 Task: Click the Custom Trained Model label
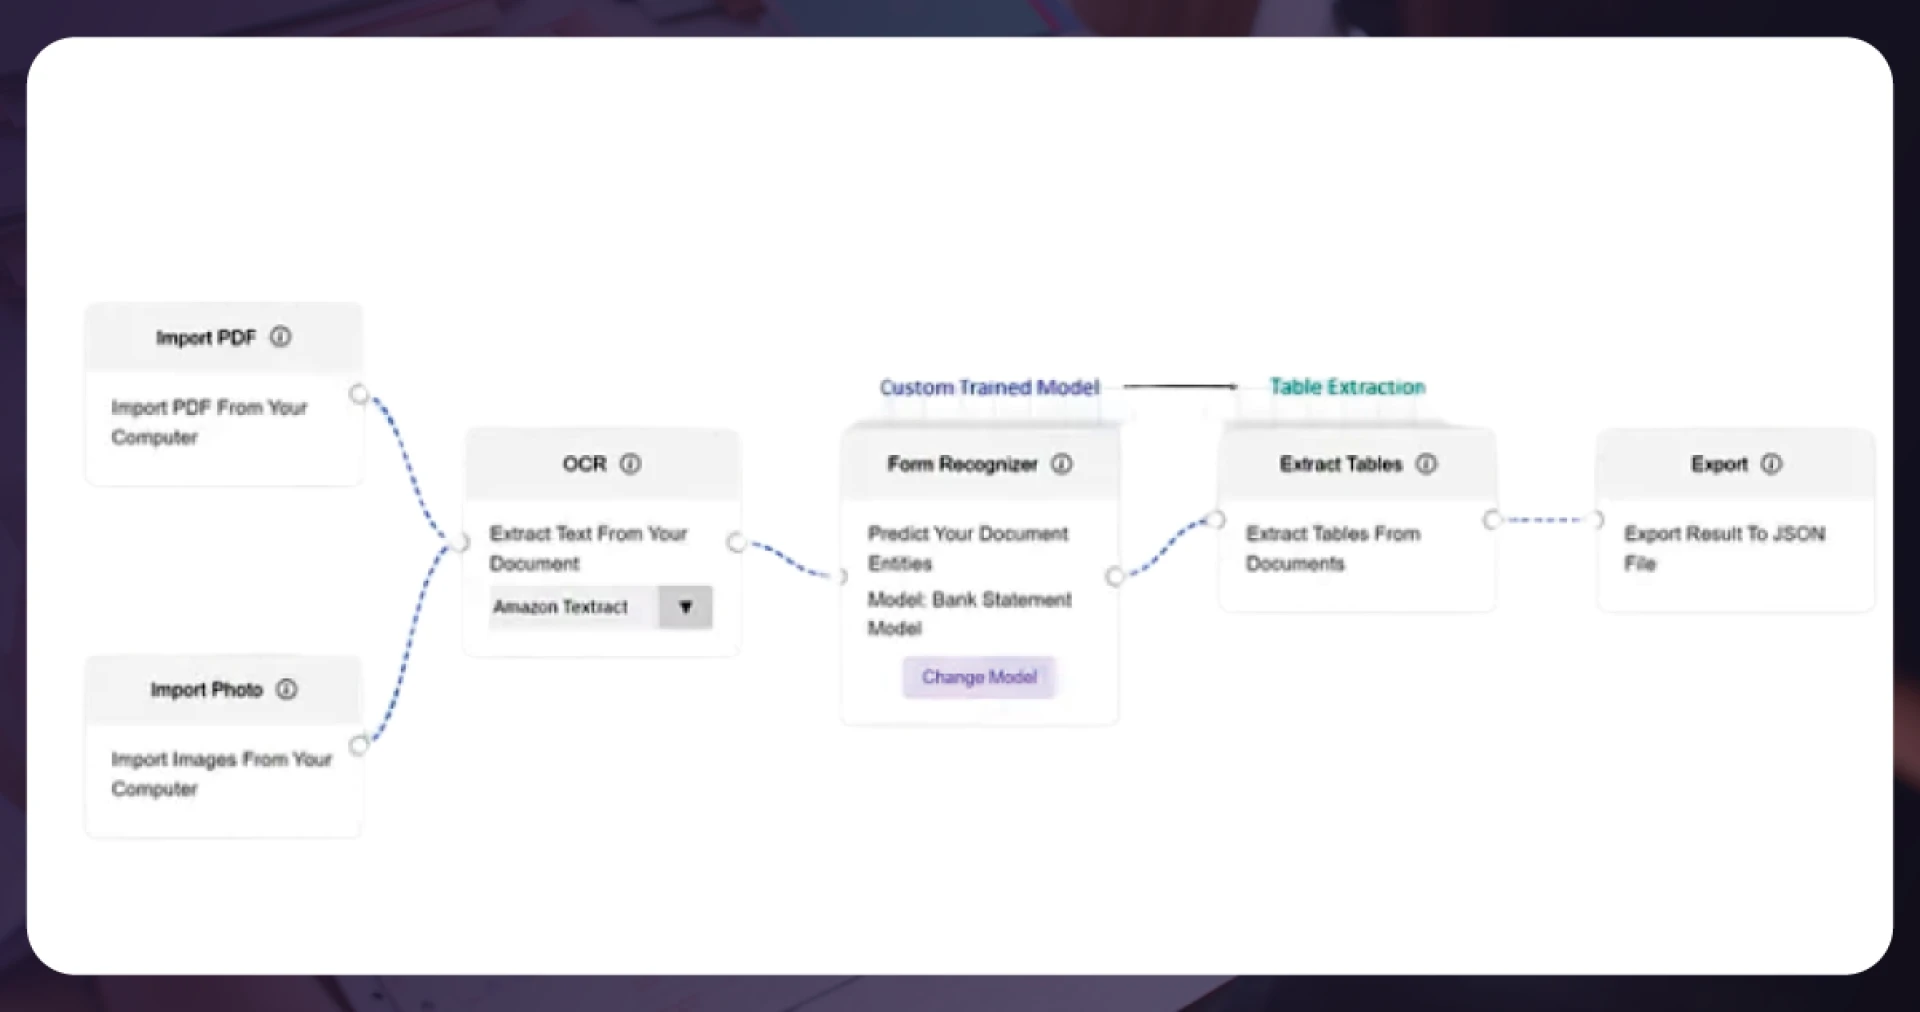click(x=989, y=387)
